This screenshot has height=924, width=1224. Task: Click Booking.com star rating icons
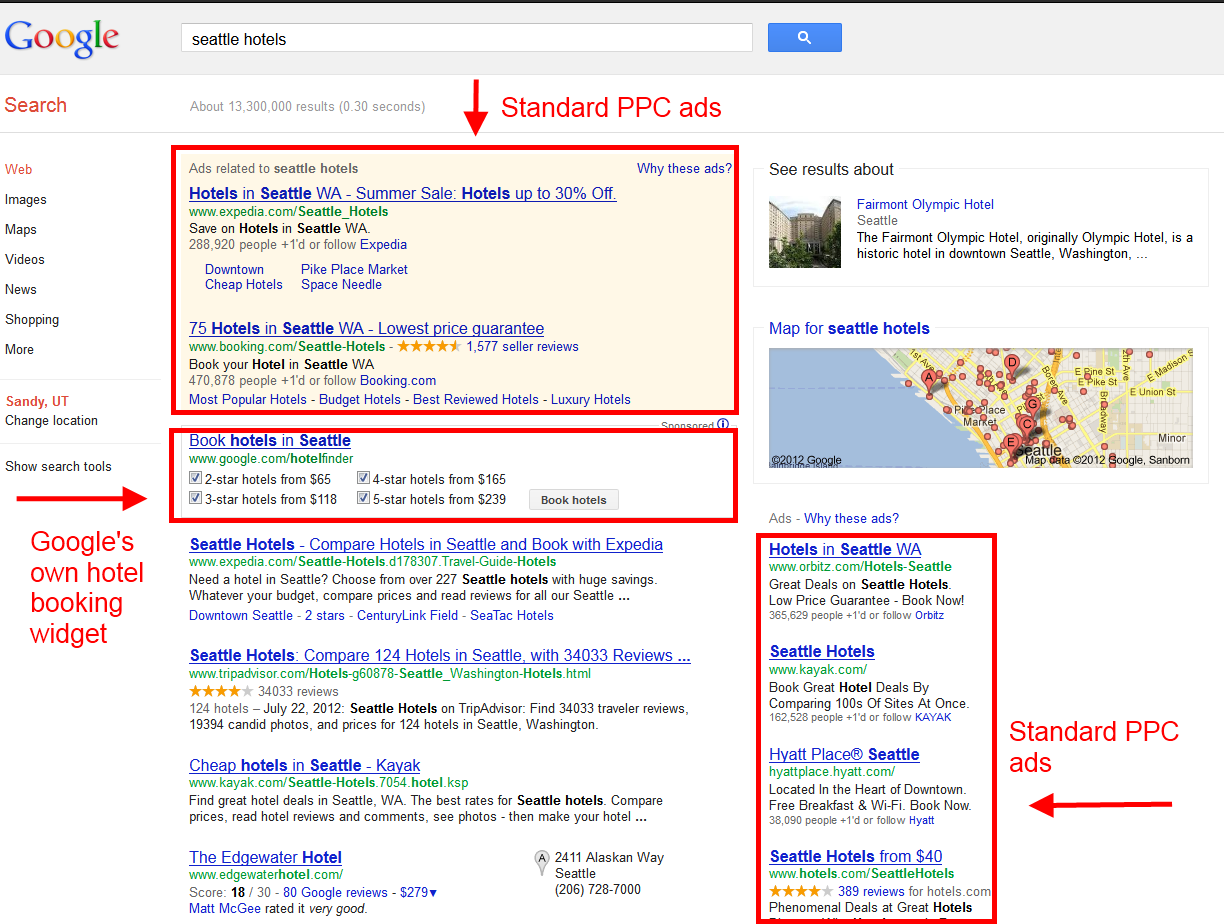tap(429, 347)
